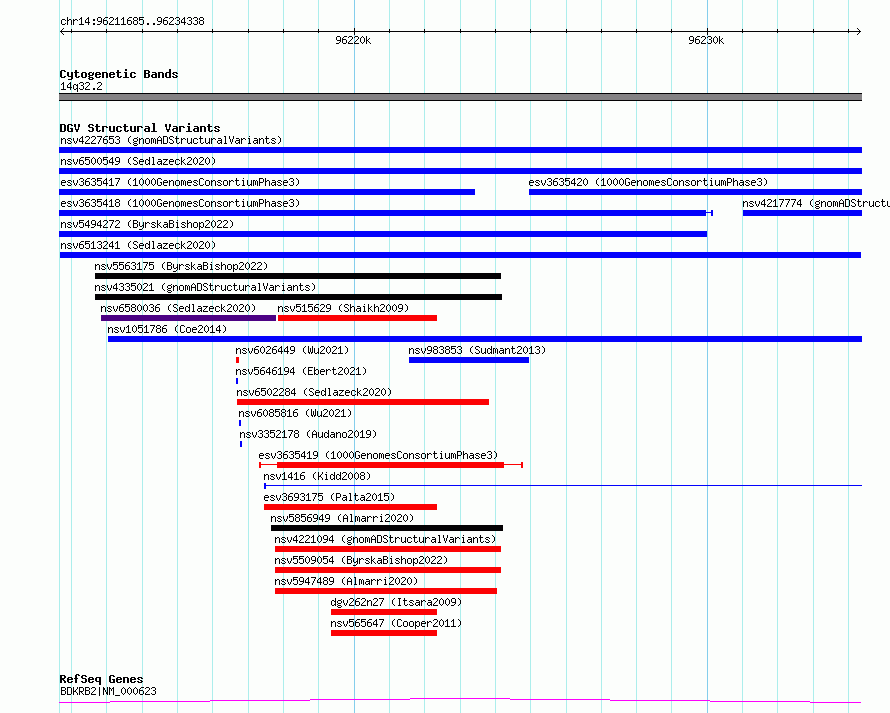Screen dimensions: 890x713
Task: Open esv3635417 1000GenomesConsortiumPhase3 label
Action: pos(180,182)
